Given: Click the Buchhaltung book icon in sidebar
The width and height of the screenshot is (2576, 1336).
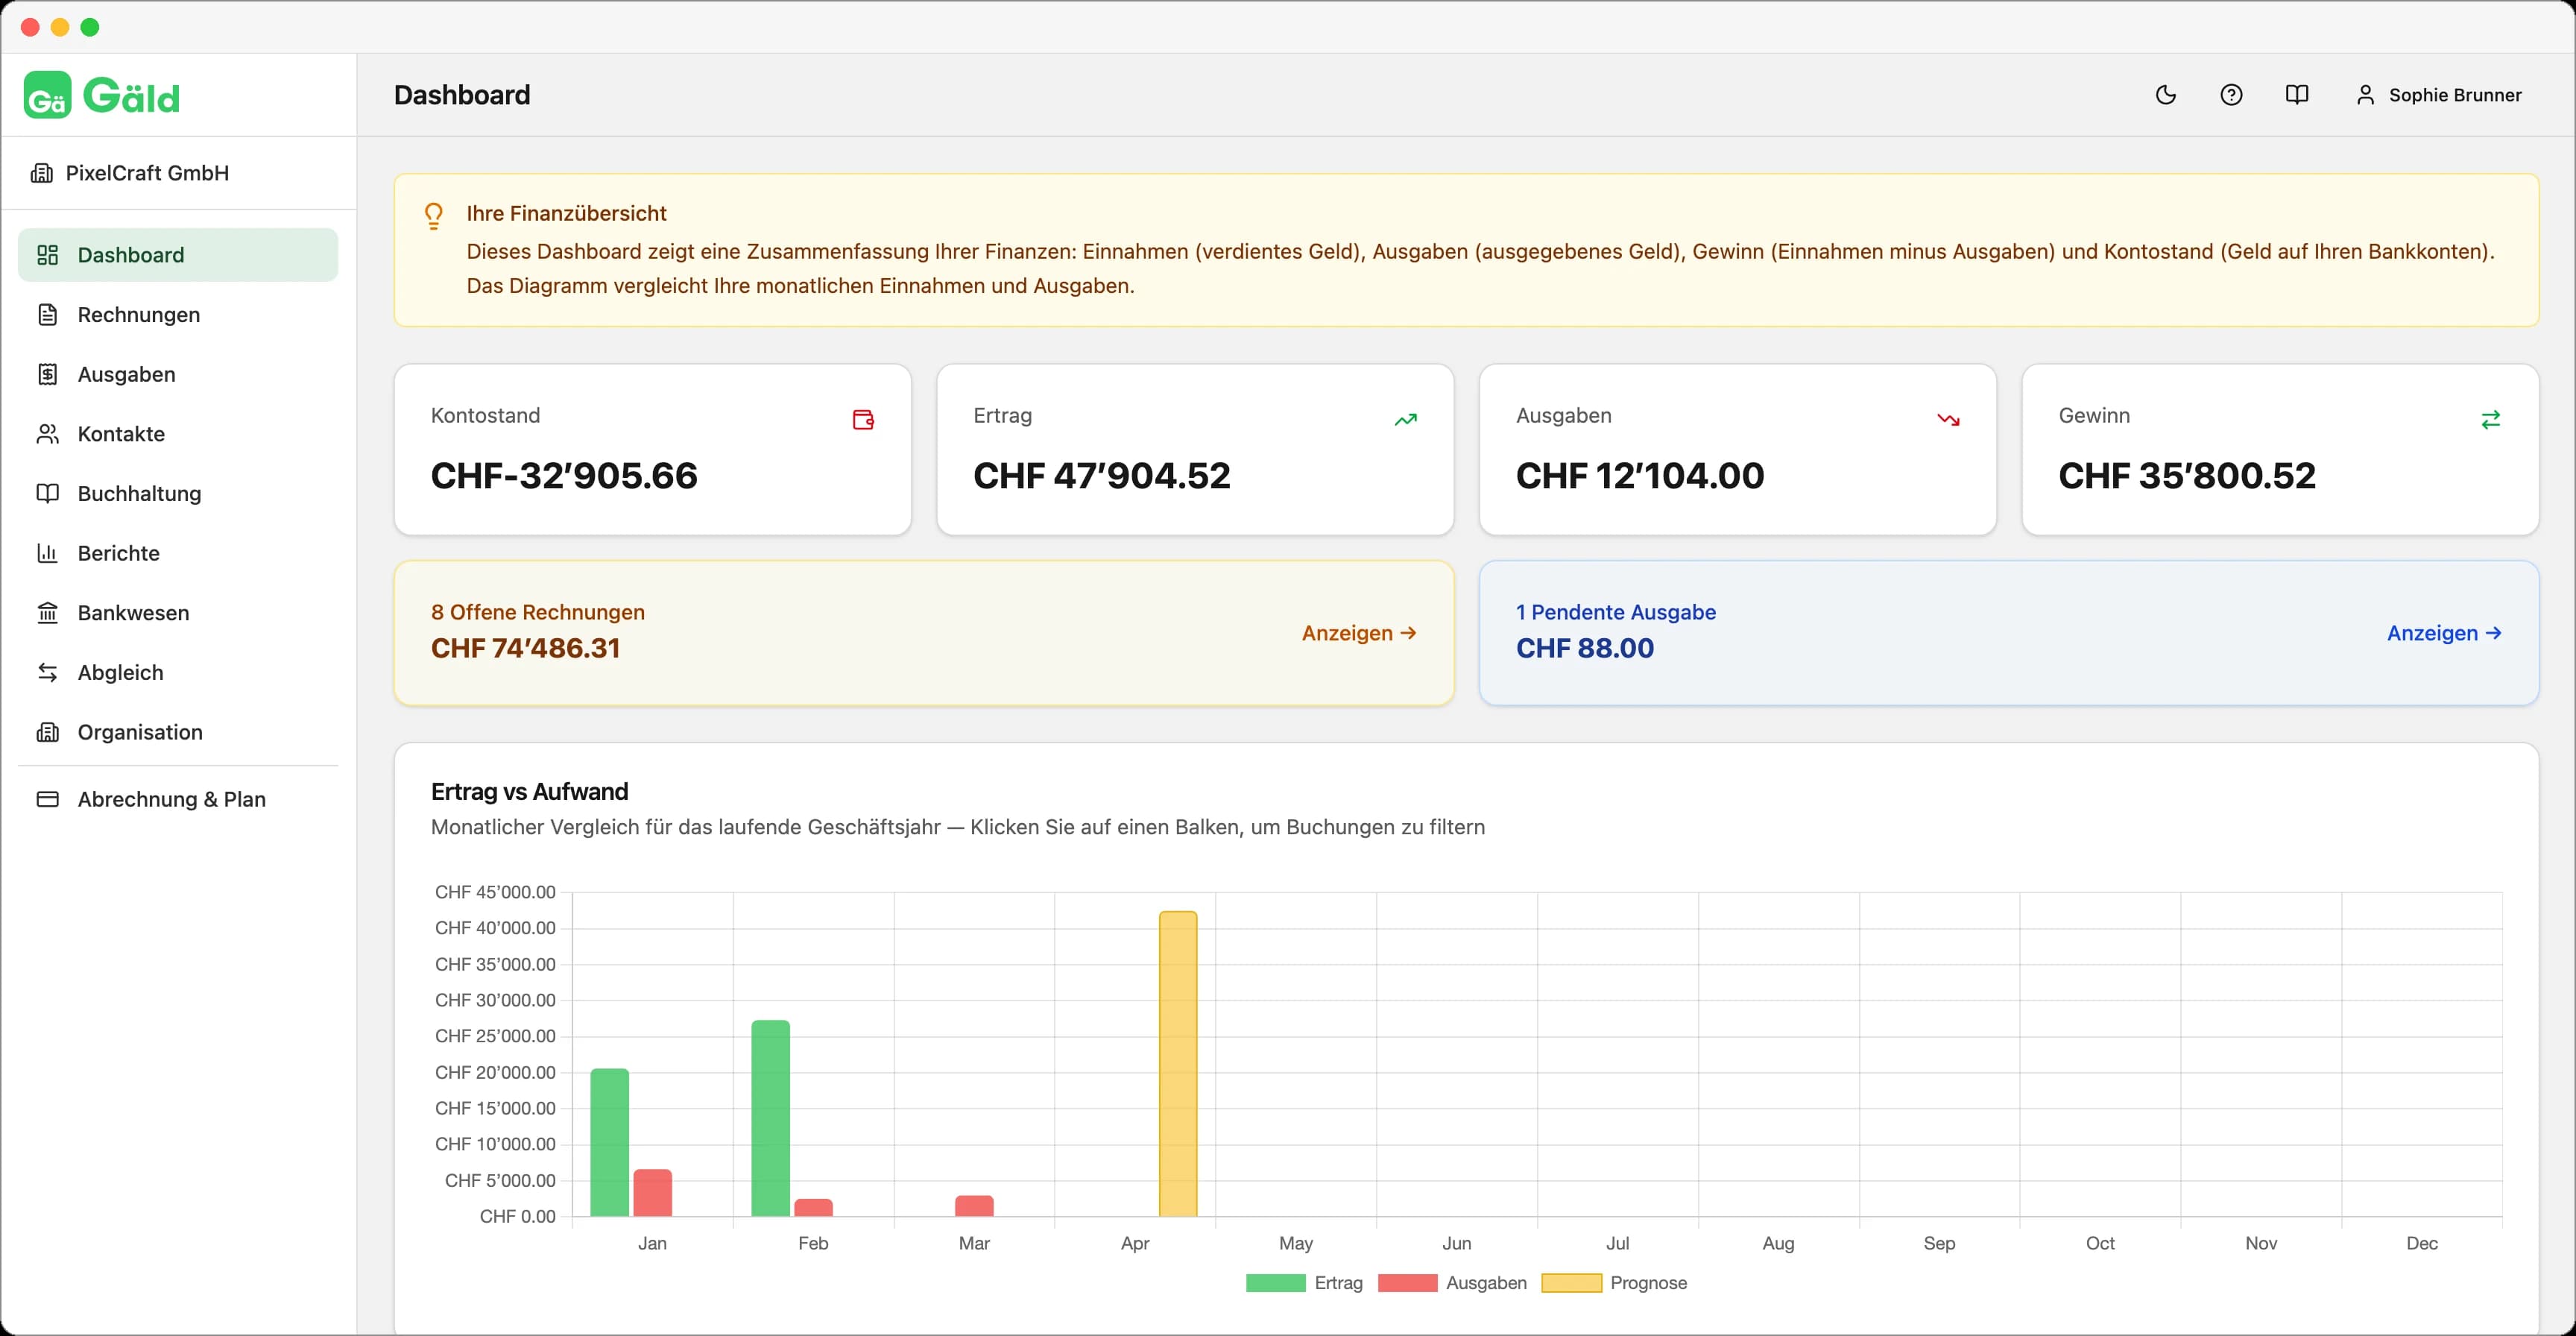Looking at the screenshot, I should click(x=47, y=494).
